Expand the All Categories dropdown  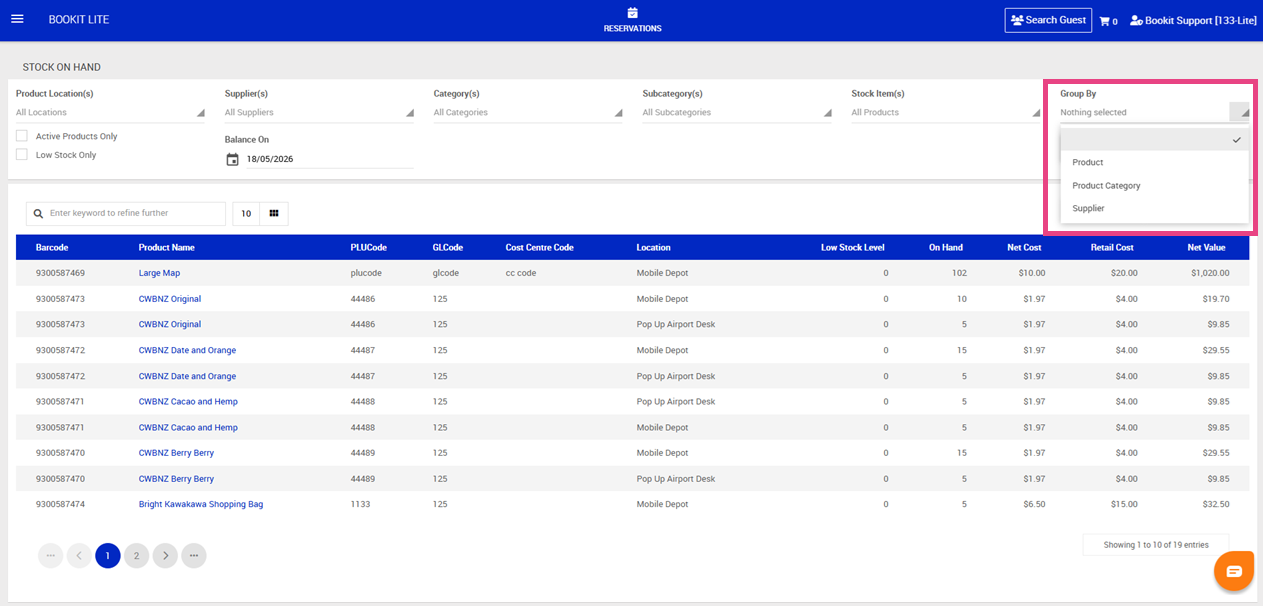click(528, 113)
